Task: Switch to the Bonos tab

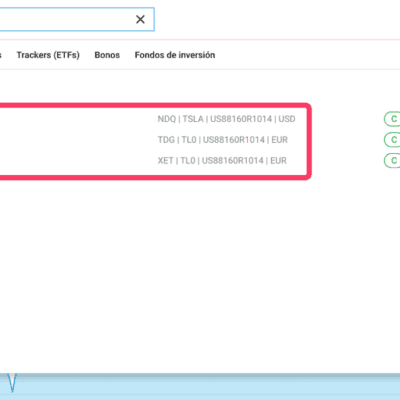Action: pos(107,55)
